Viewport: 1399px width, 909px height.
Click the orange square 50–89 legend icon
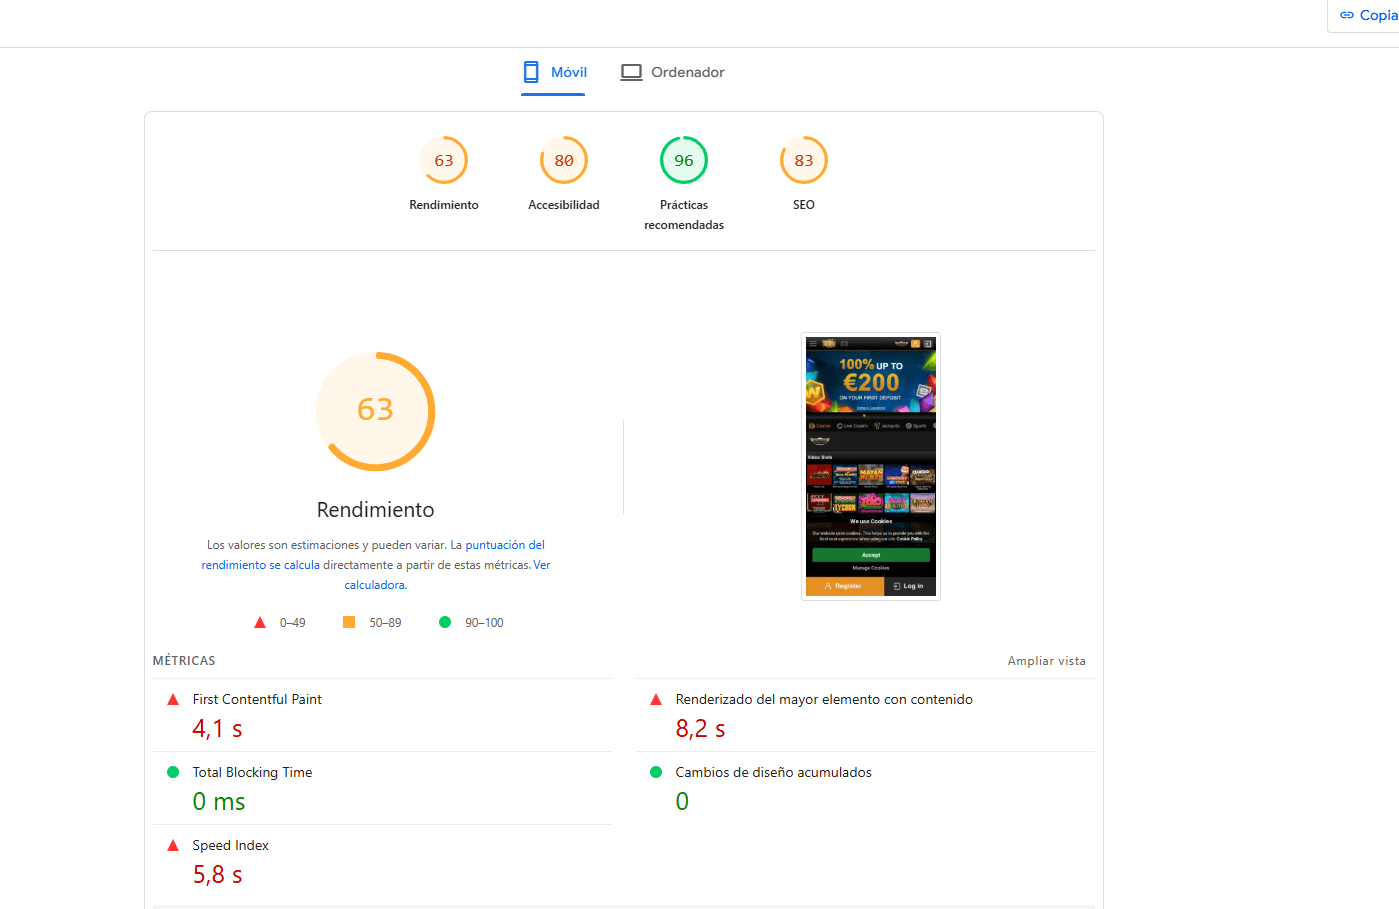(349, 622)
